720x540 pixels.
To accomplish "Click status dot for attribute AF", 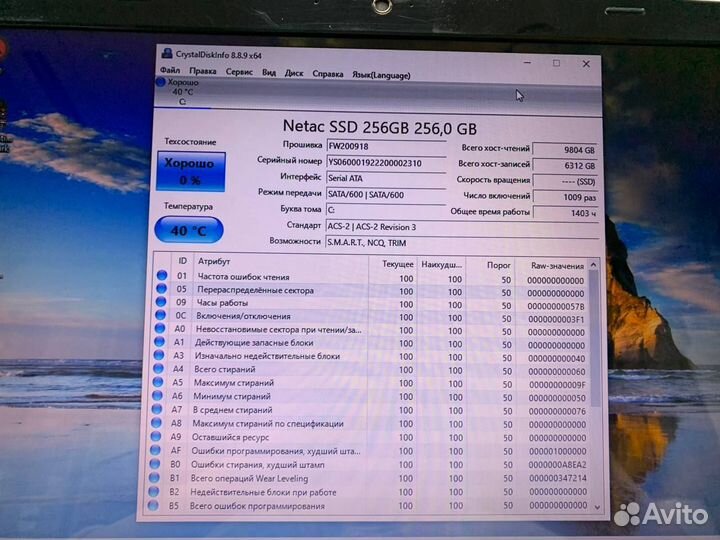I will click(x=155, y=450).
